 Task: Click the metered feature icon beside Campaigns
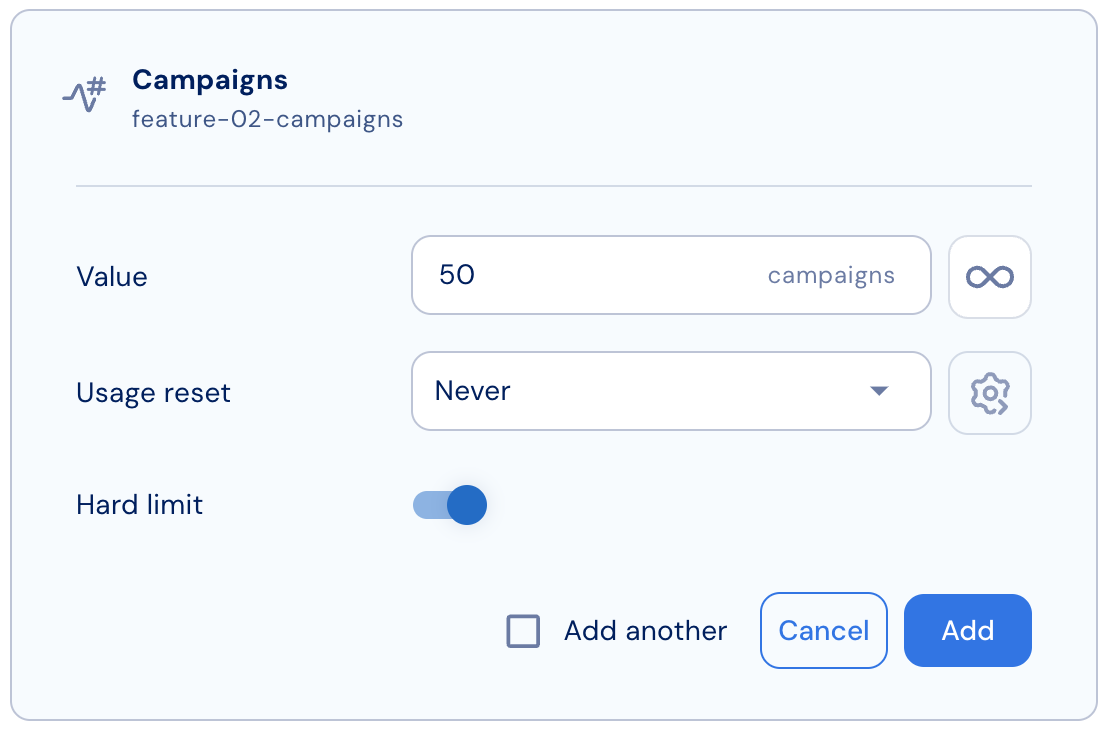tap(84, 95)
